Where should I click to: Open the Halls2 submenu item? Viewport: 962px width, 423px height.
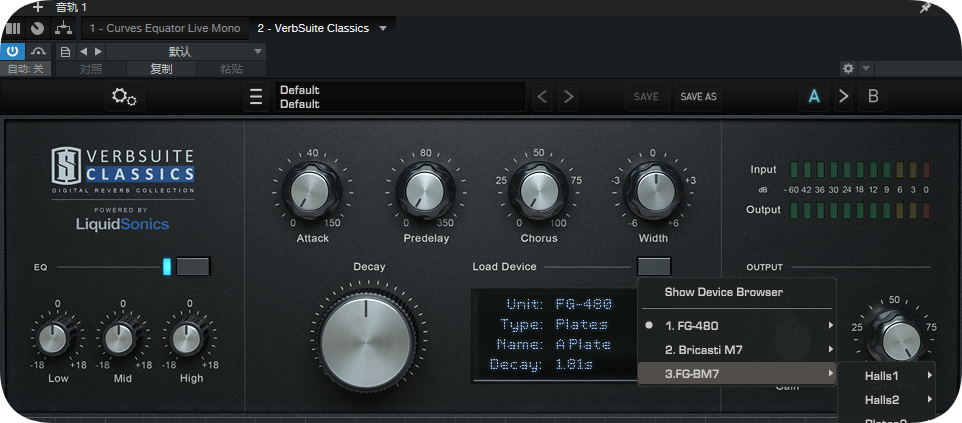887,400
